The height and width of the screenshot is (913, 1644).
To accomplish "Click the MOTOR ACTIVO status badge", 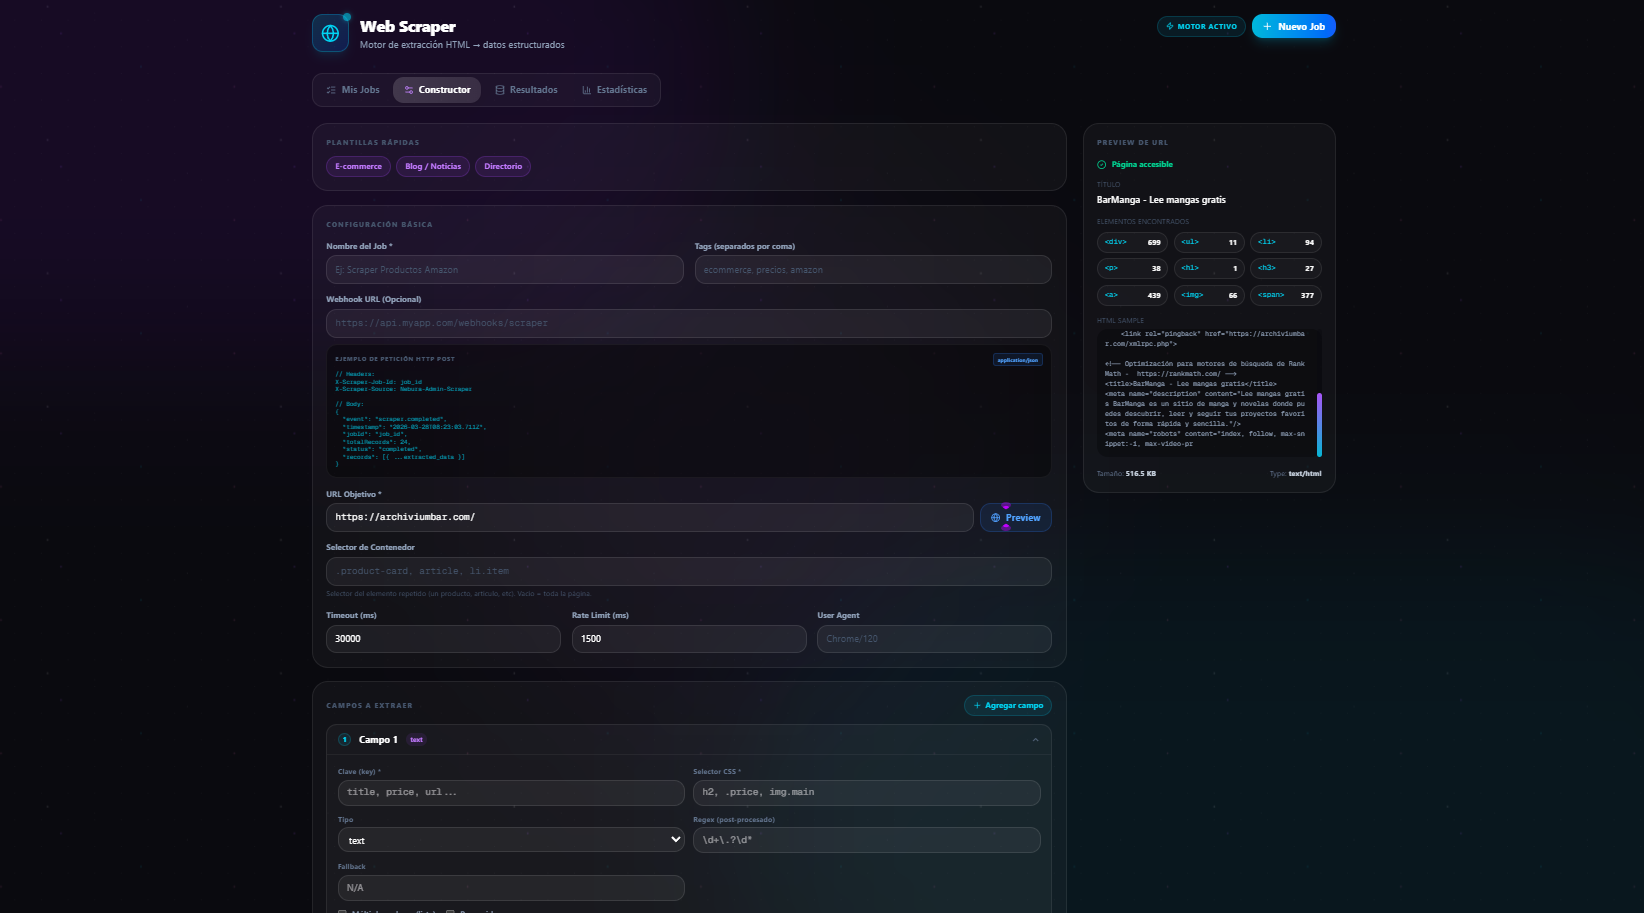I will click(x=1201, y=27).
